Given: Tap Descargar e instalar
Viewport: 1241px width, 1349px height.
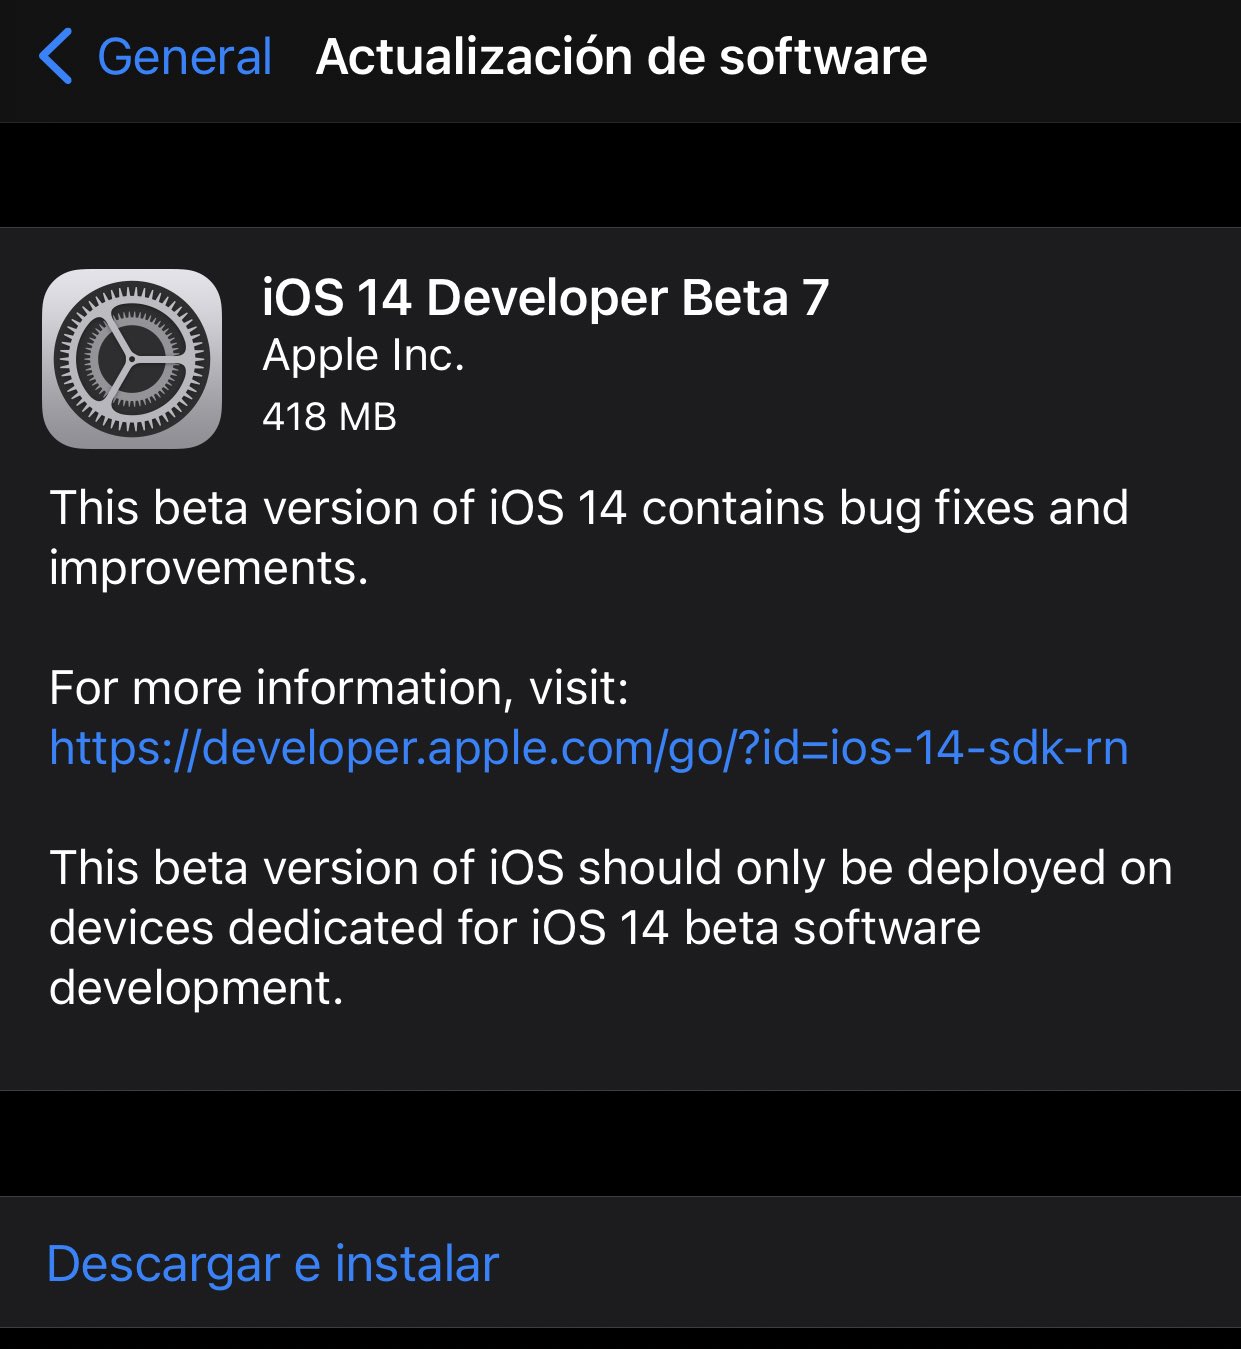Looking at the screenshot, I should coord(272,1263).
